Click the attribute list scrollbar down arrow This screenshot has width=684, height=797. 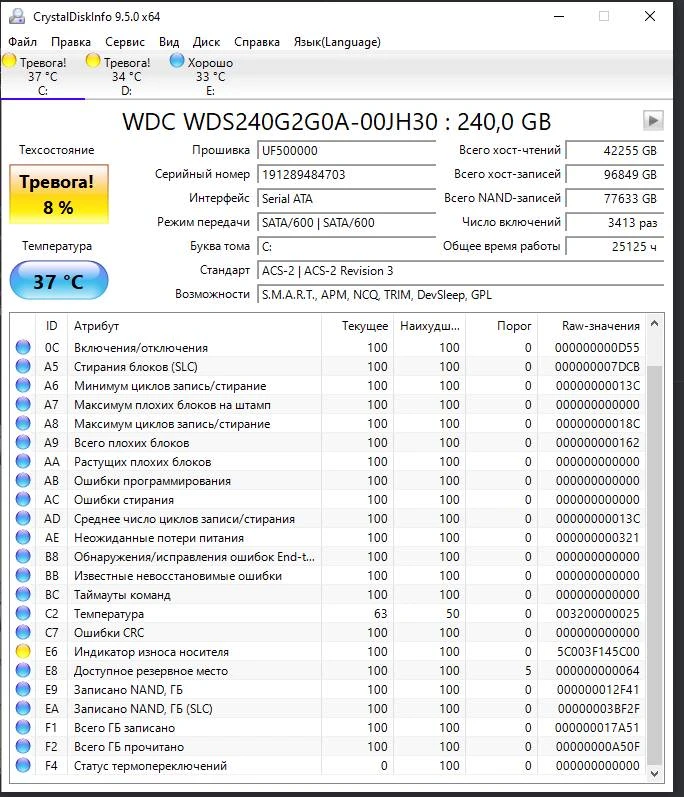[655, 774]
